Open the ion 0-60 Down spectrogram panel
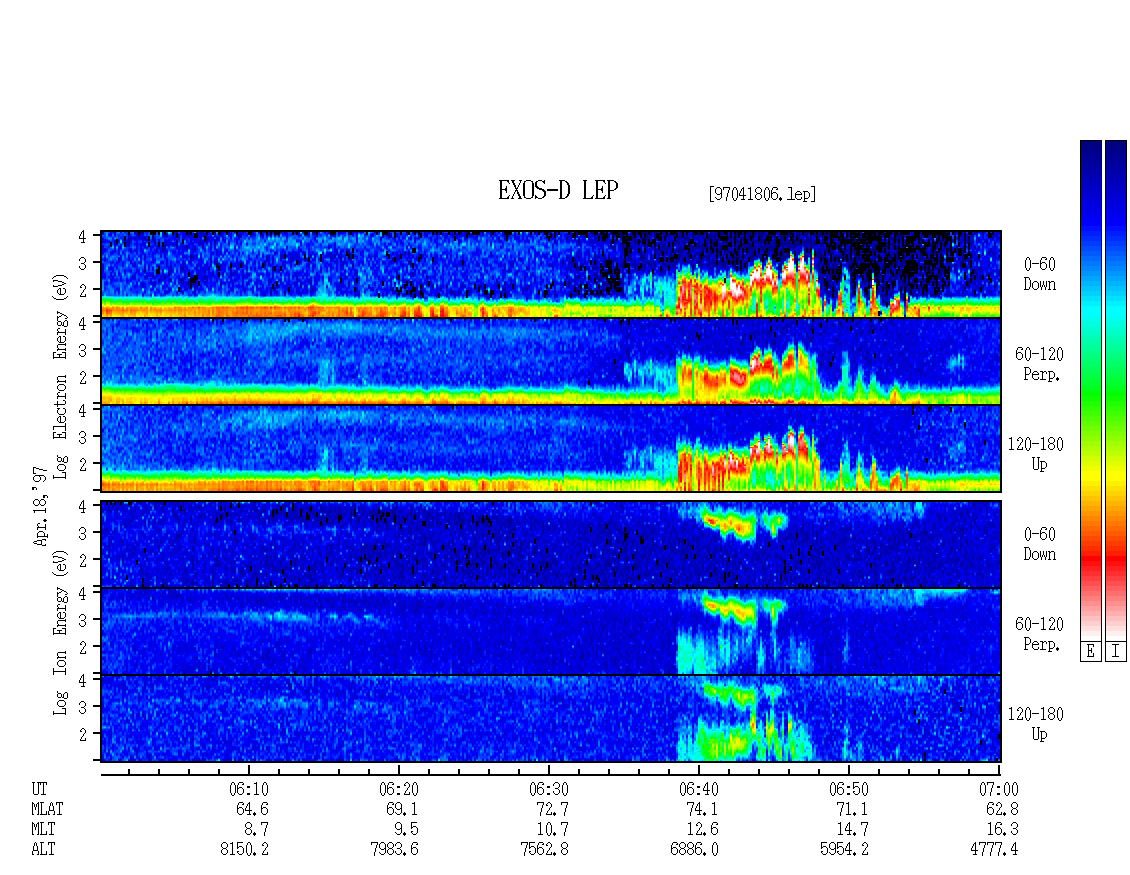The height and width of the screenshot is (875, 1130). pos(551,544)
